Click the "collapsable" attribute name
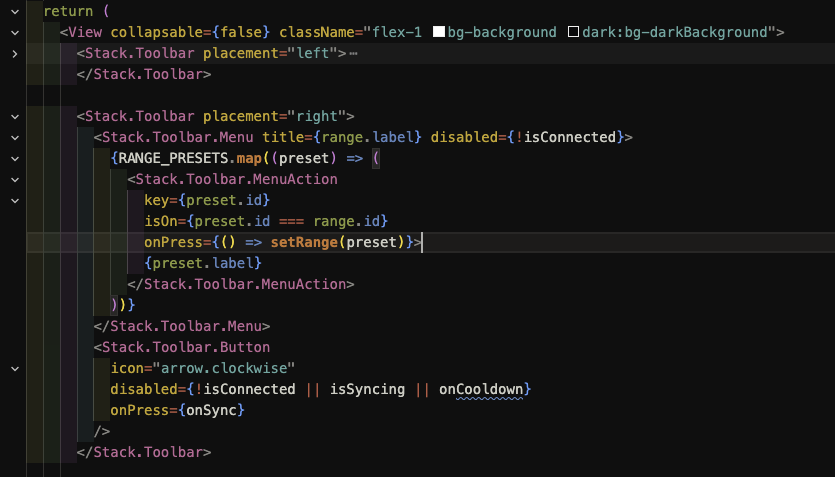835x477 pixels. click(157, 32)
